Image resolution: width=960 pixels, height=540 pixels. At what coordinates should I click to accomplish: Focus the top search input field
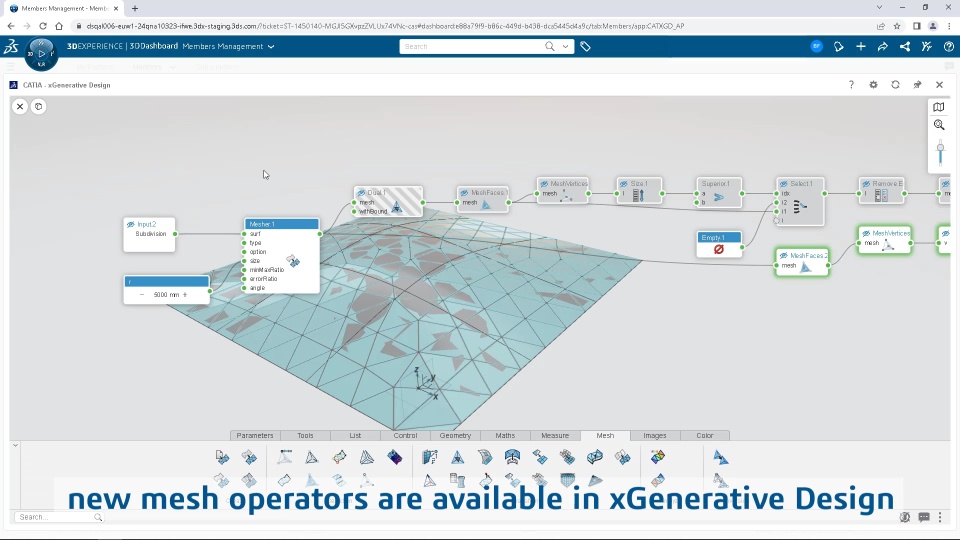471,47
